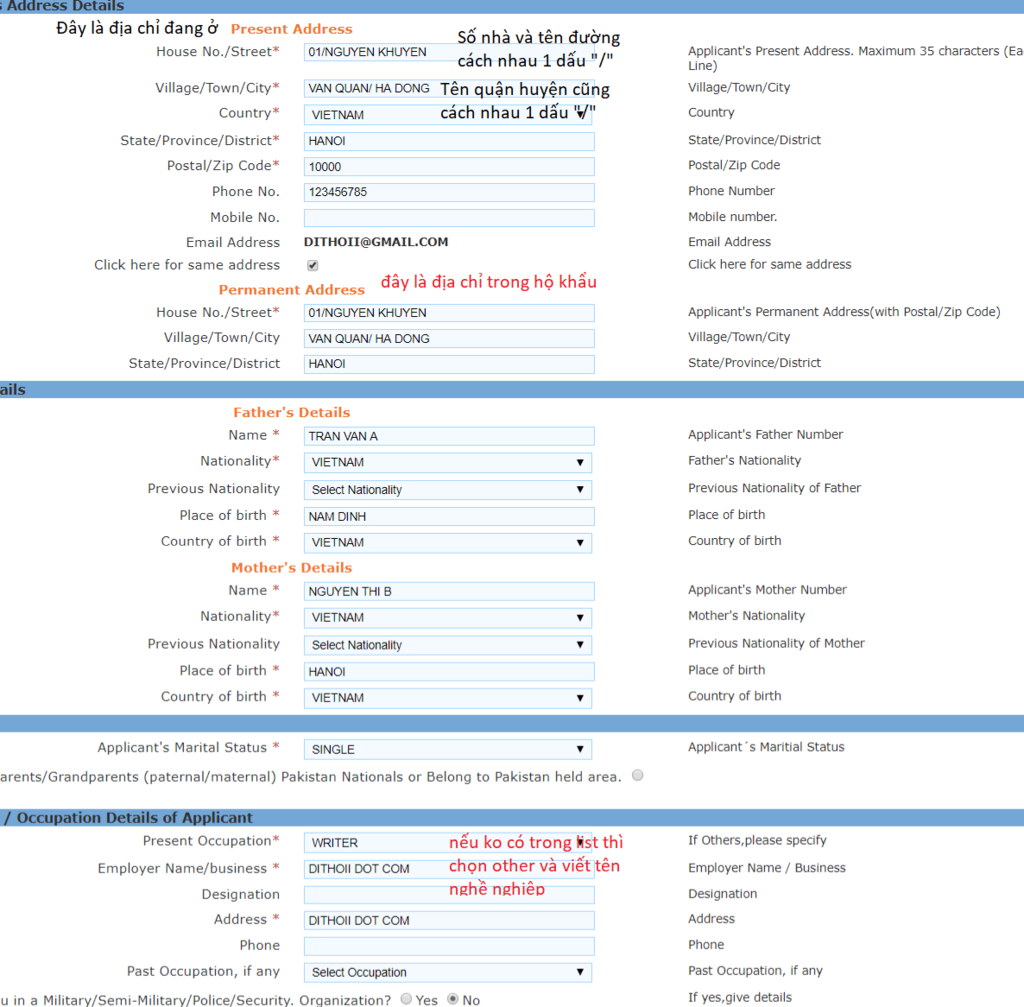The width and height of the screenshot is (1024, 1007).
Task: Open Mother's Nationality dropdown
Action: 448,618
